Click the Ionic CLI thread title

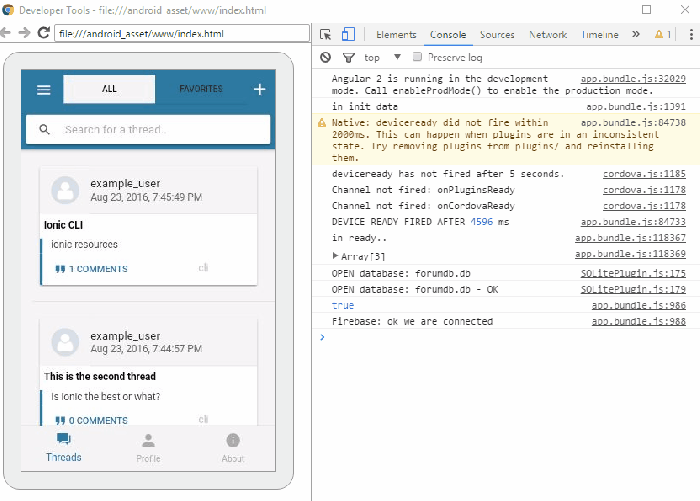click(63, 225)
